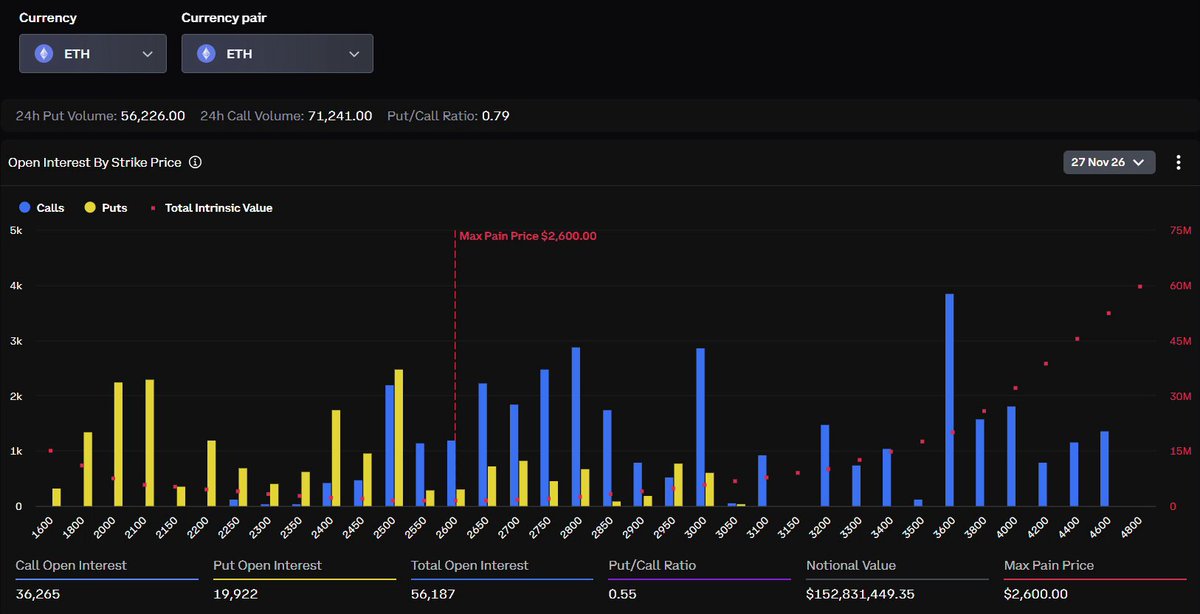
Task: Click the blue Calls bar at strike 3000
Action: click(701, 427)
